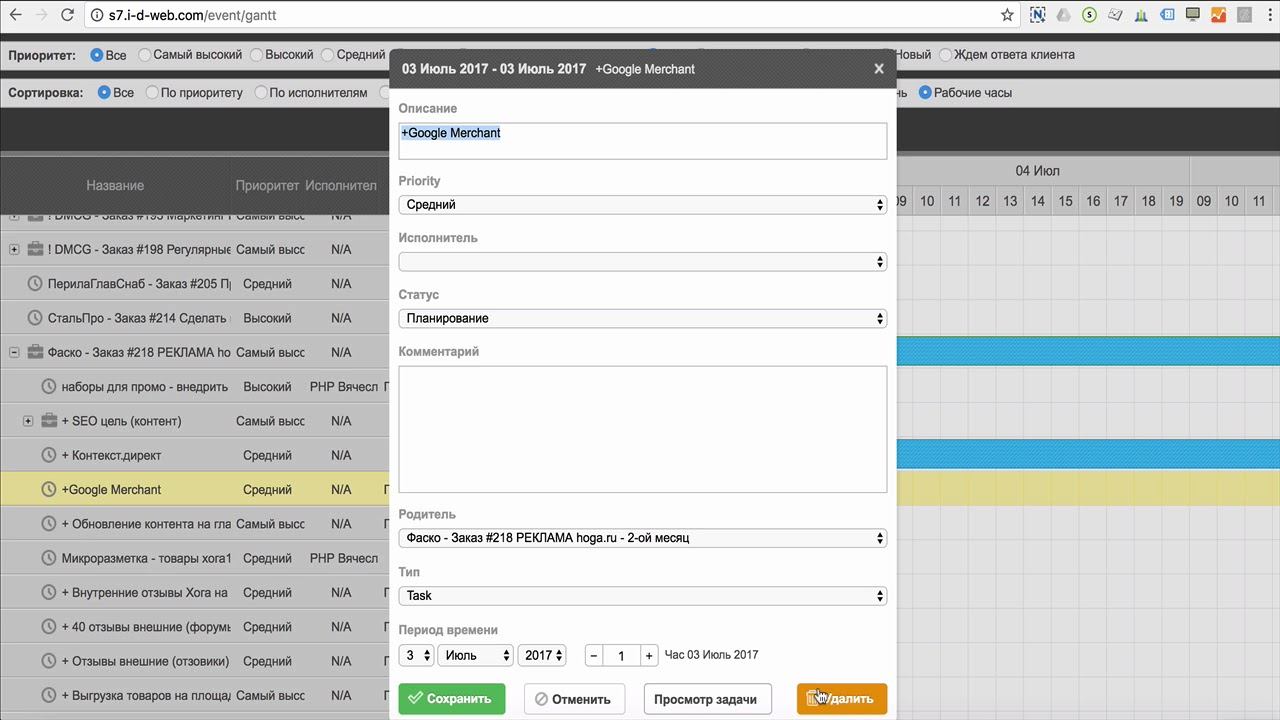Open Просмотр задачи
The width and height of the screenshot is (1280, 720).
click(707, 699)
